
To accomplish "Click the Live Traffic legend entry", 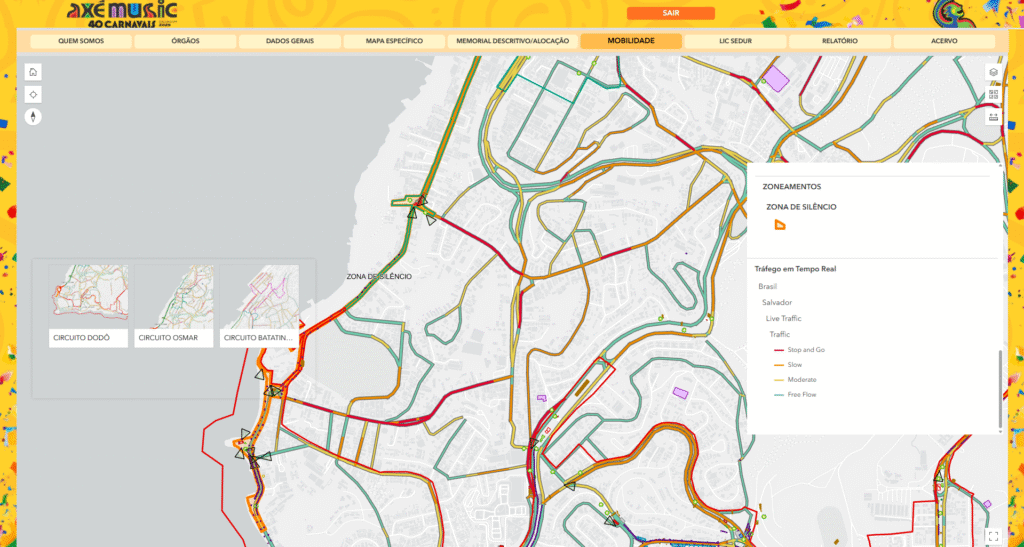I will 783,318.
